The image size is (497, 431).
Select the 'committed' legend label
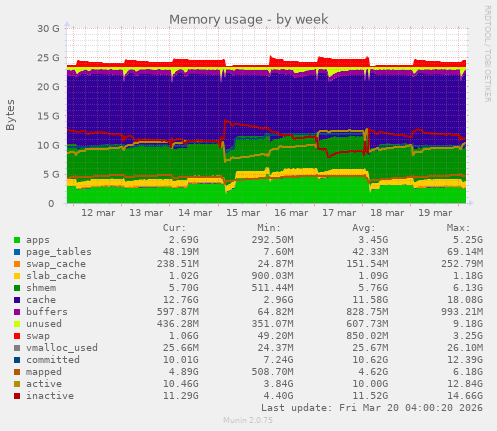coord(53,360)
